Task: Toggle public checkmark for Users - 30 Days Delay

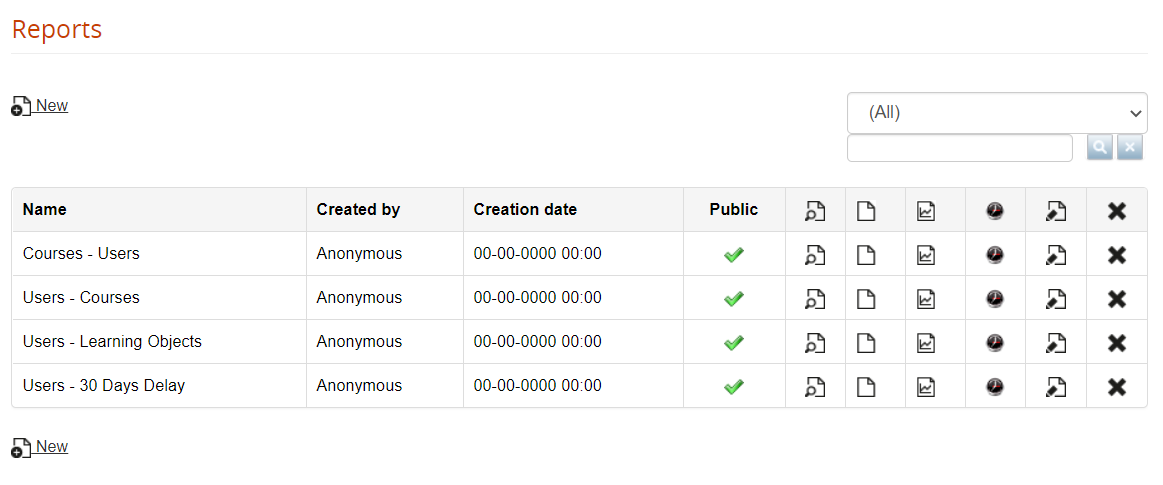Action: (734, 387)
